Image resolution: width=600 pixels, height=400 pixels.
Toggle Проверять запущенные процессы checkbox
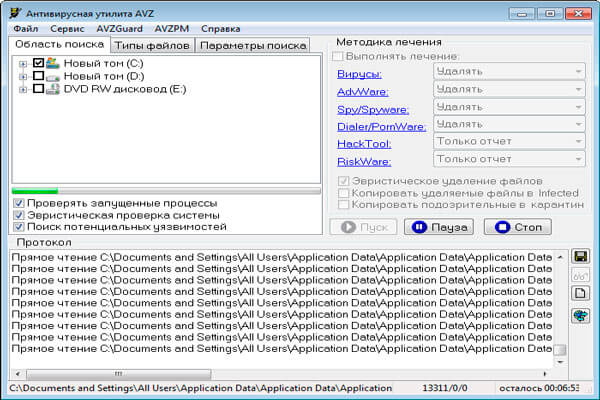[19, 203]
